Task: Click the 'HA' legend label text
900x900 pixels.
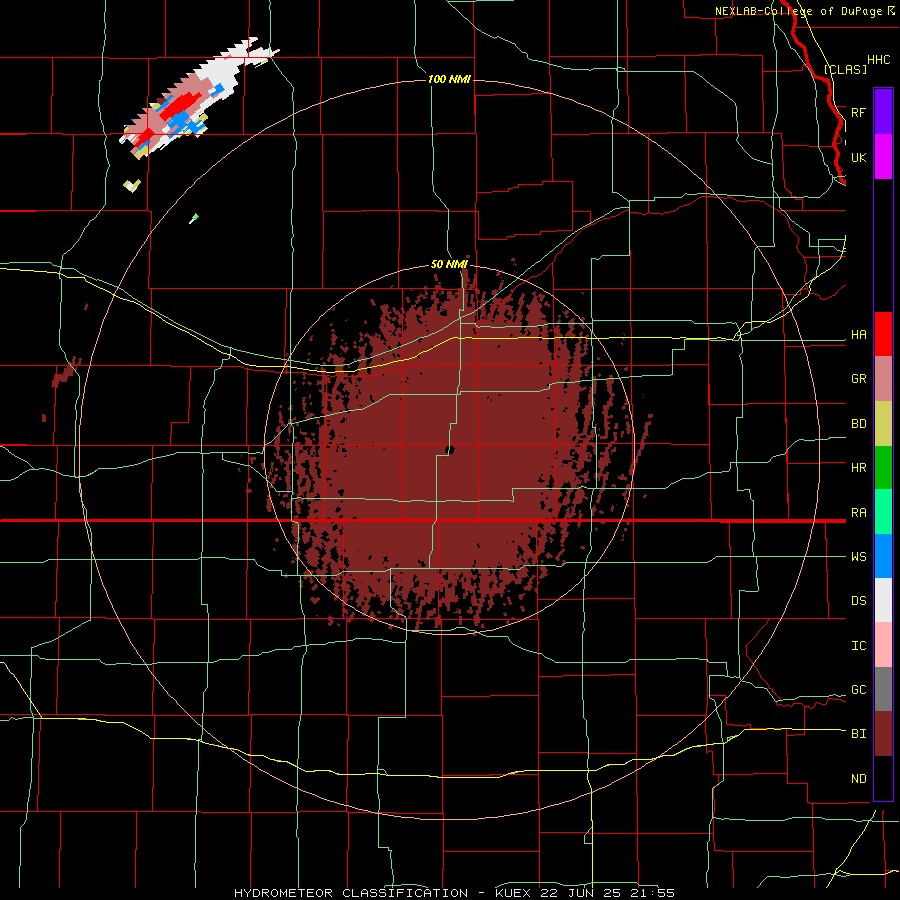Action: [859, 335]
